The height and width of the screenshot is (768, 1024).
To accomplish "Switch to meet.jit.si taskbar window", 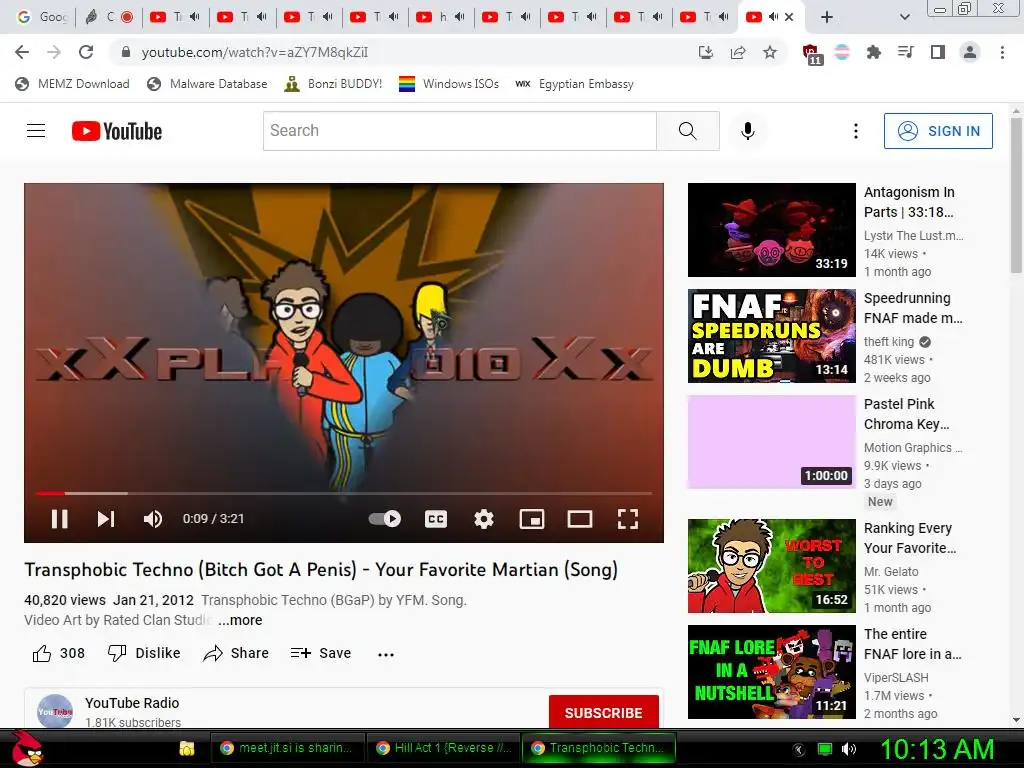I will pos(287,748).
